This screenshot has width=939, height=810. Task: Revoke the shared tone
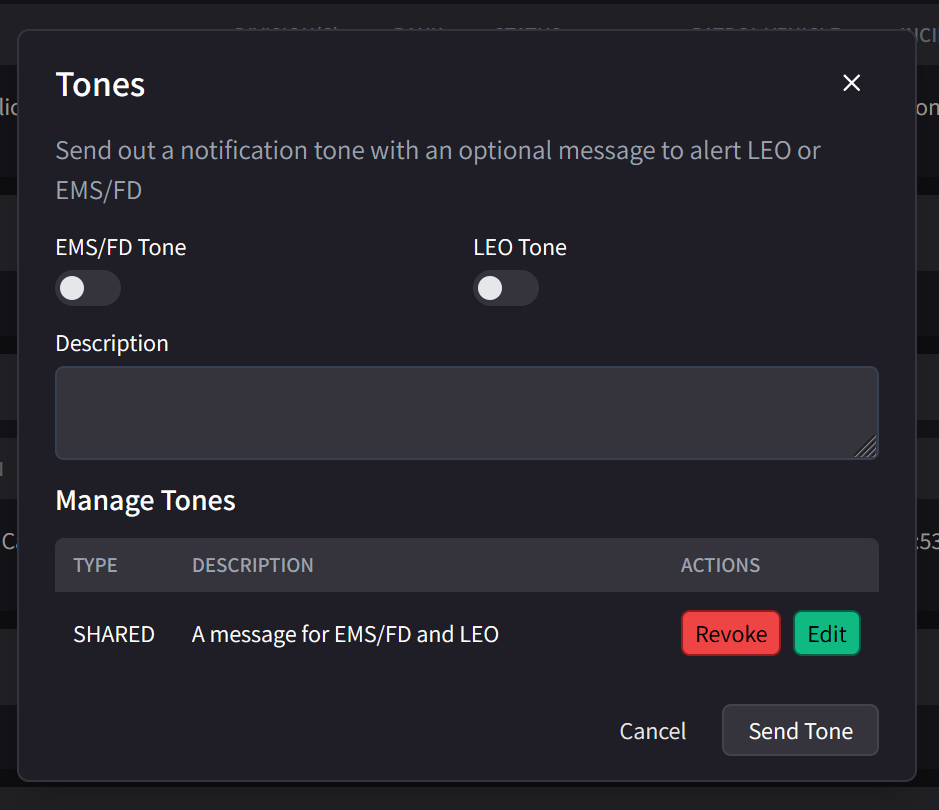coord(731,634)
